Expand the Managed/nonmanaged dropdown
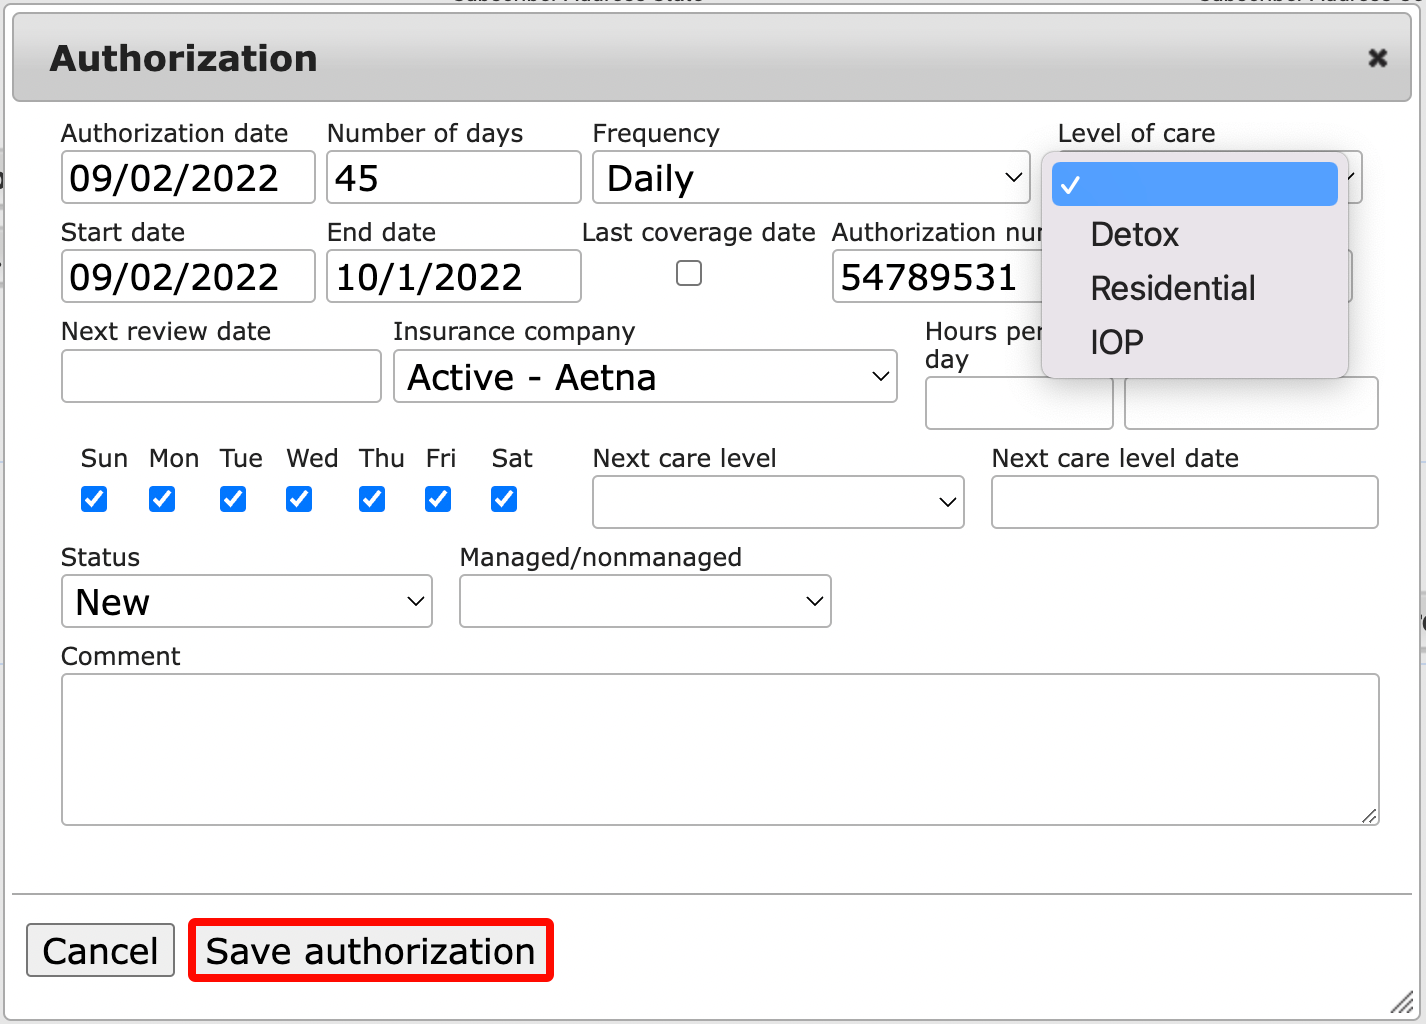Viewport: 1426px width, 1024px height. (x=645, y=602)
